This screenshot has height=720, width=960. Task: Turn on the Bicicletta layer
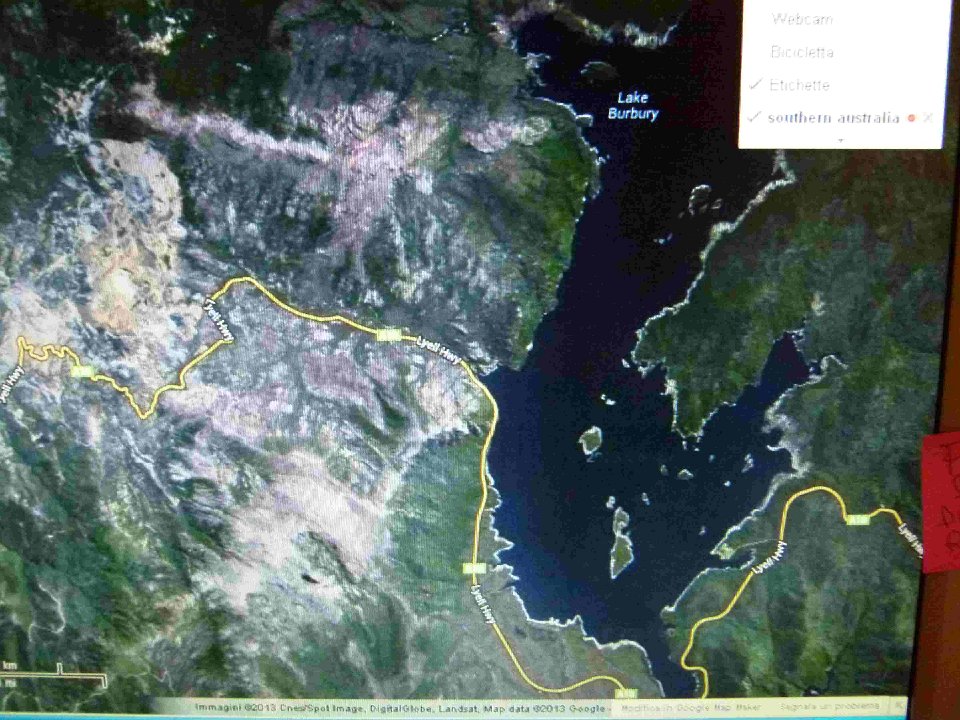[801, 51]
